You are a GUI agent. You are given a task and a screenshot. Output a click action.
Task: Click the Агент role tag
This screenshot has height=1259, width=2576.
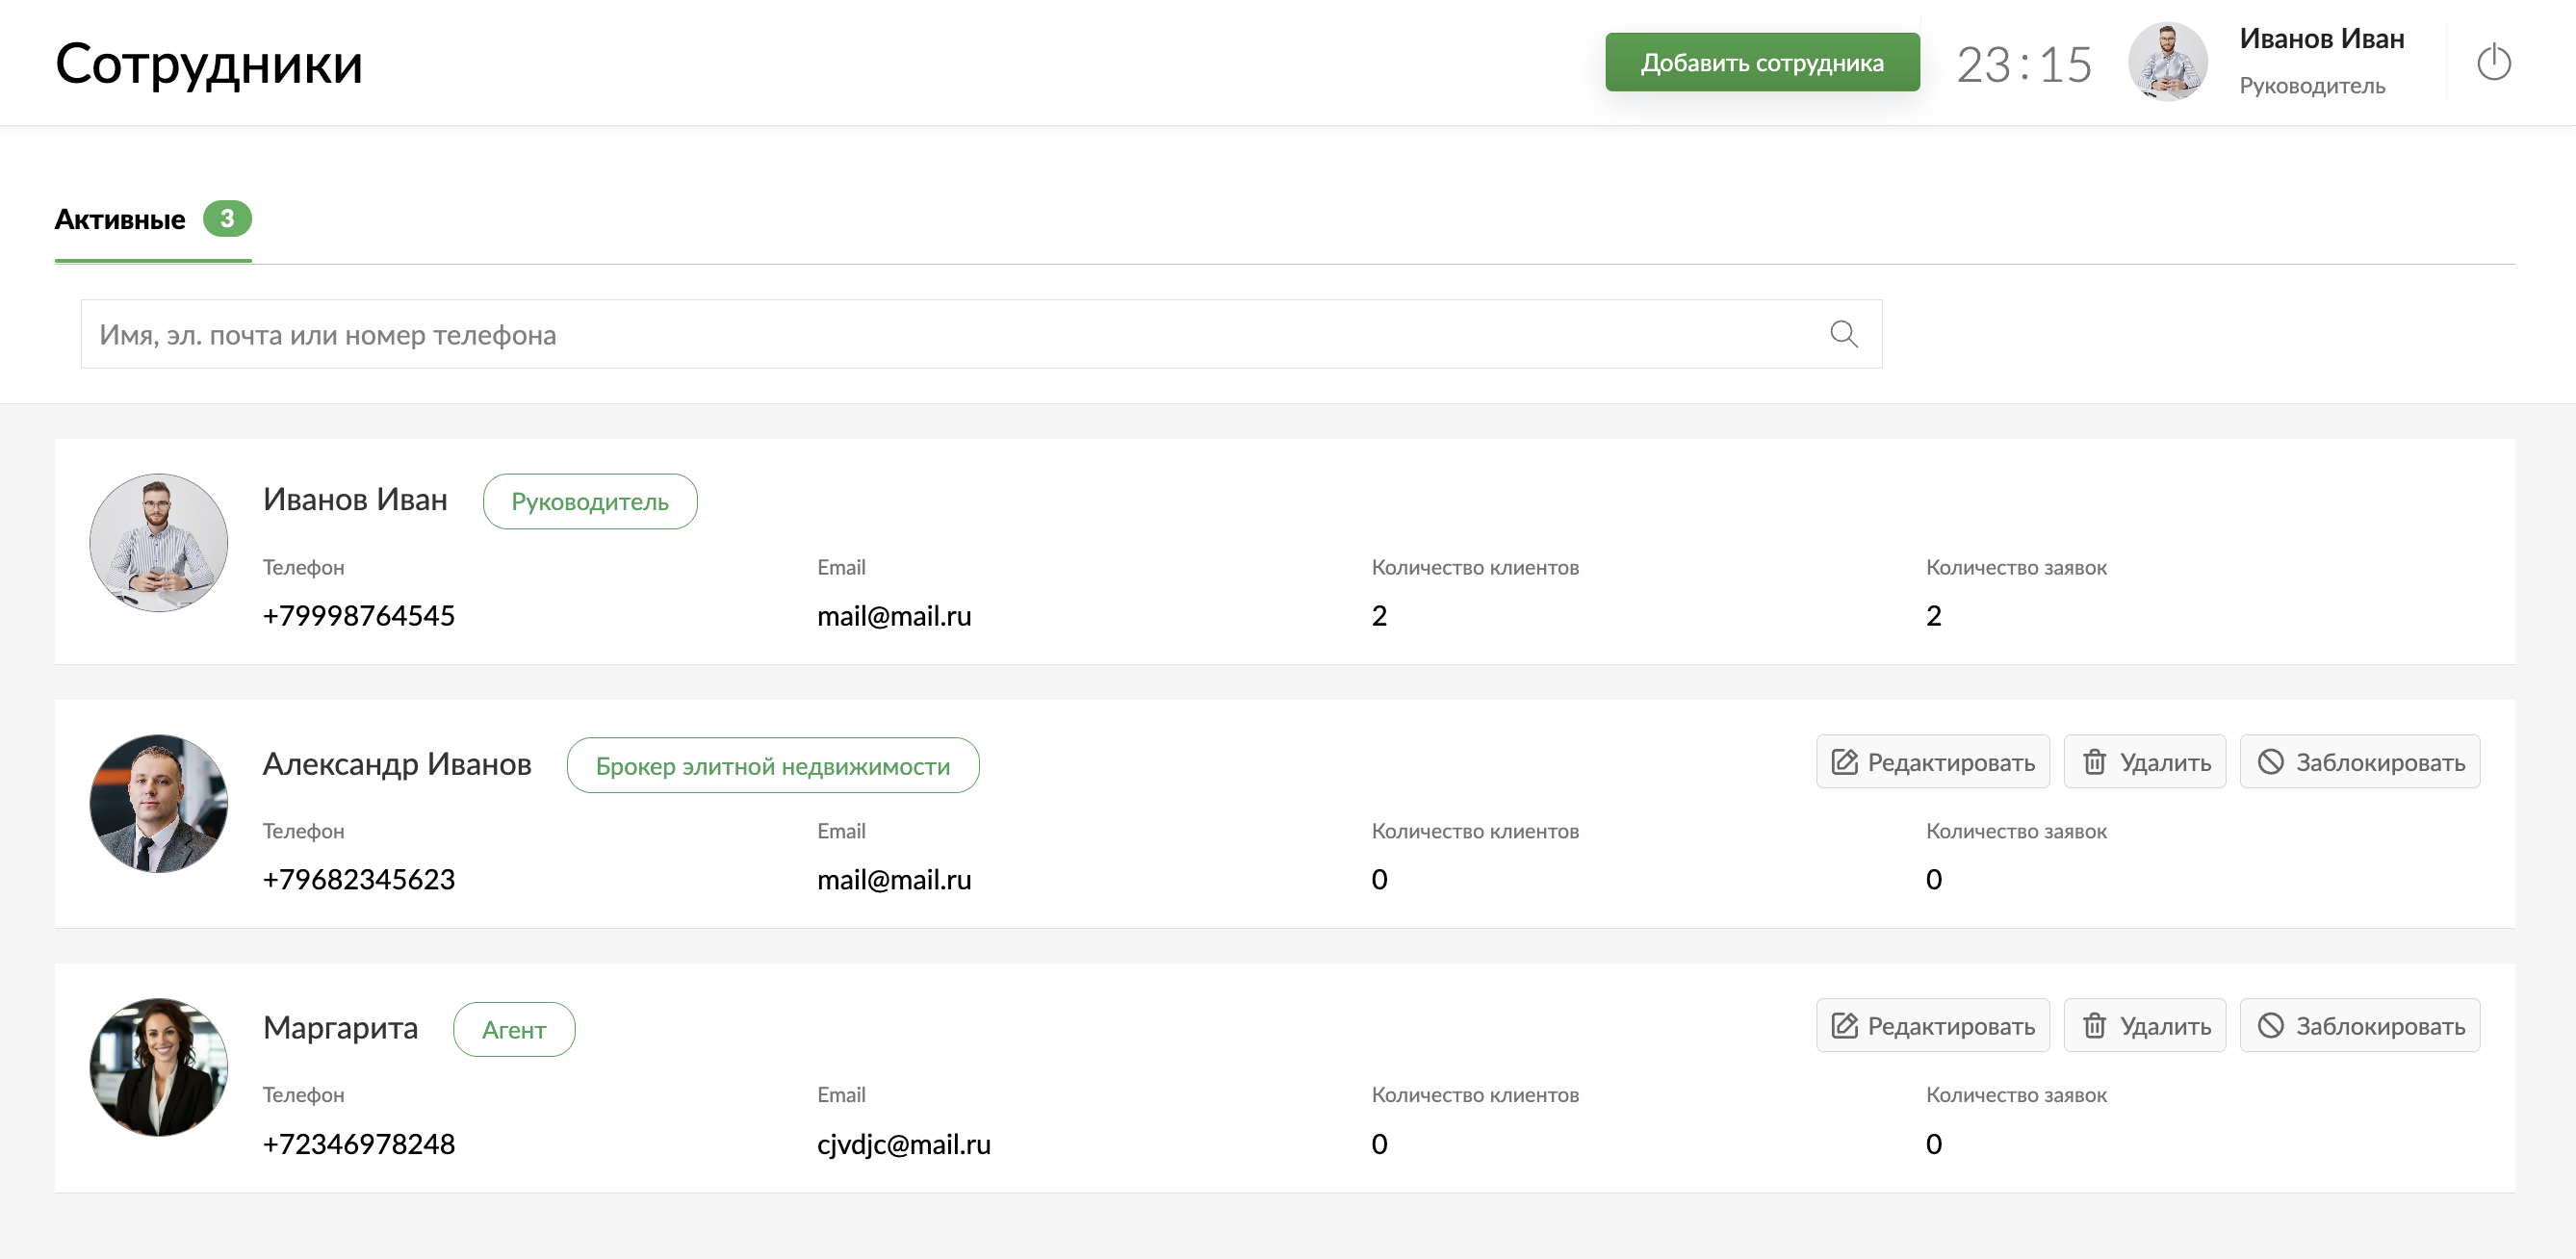click(x=514, y=1030)
